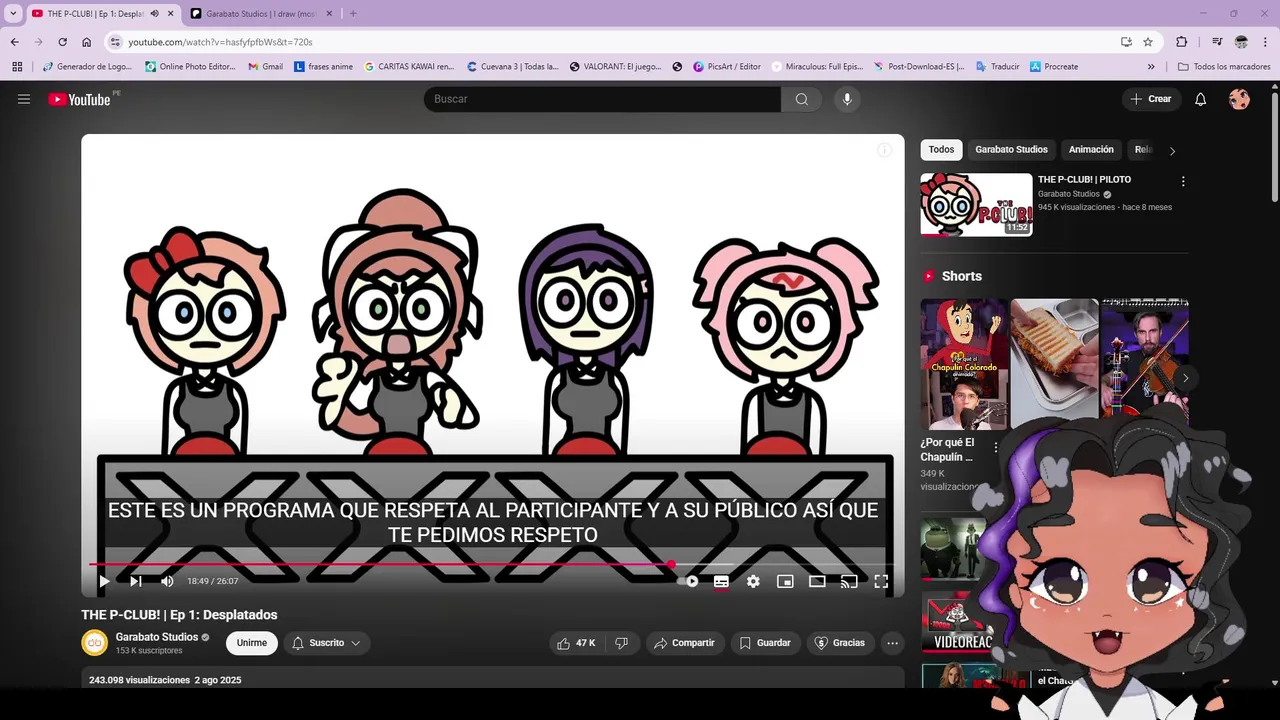This screenshot has width=1280, height=720.
Task: Open browser home page button
Action: [87, 42]
